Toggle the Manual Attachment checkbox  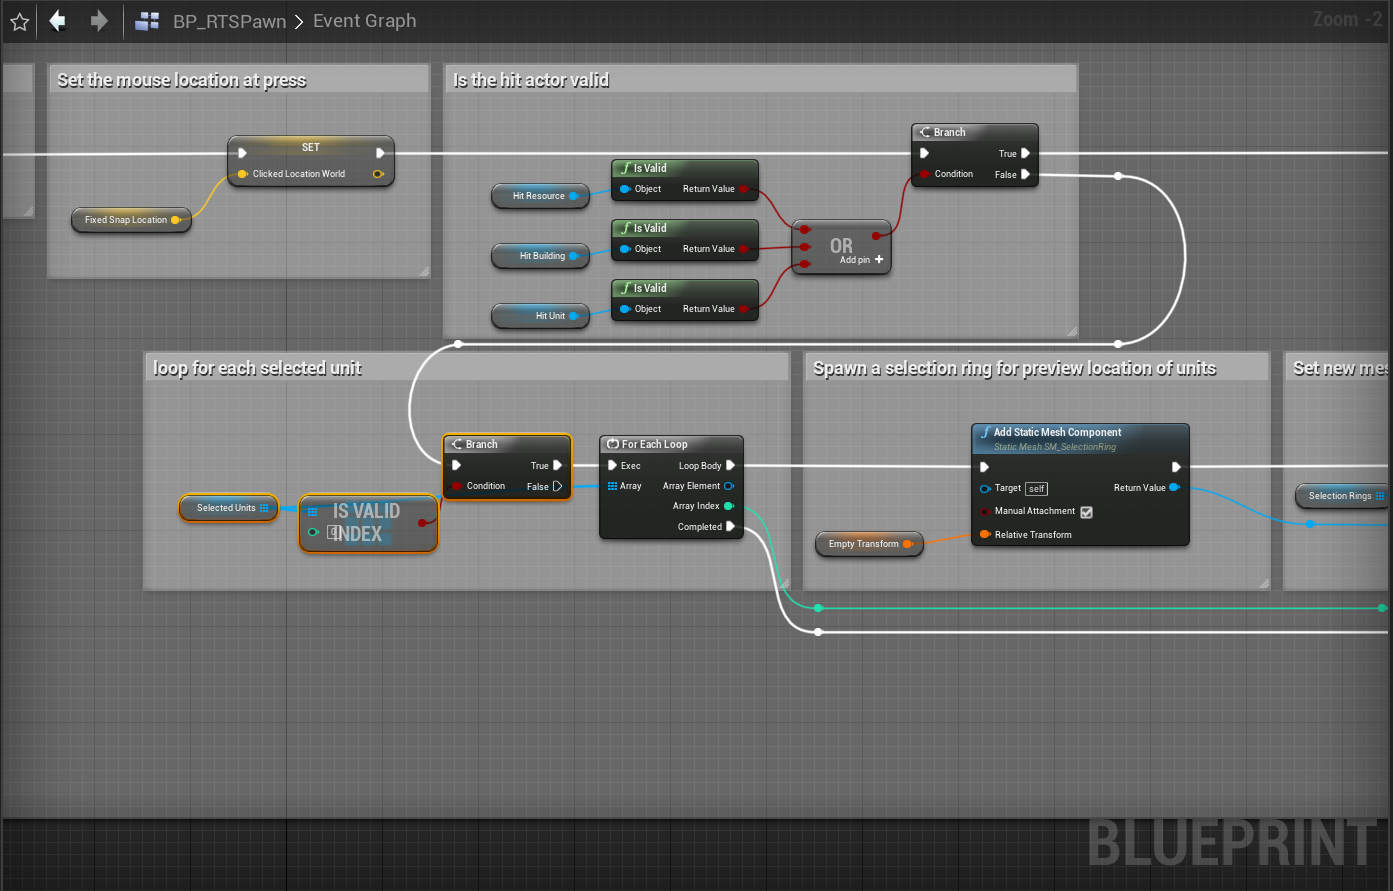pyautogui.click(x=1086, y=512)
